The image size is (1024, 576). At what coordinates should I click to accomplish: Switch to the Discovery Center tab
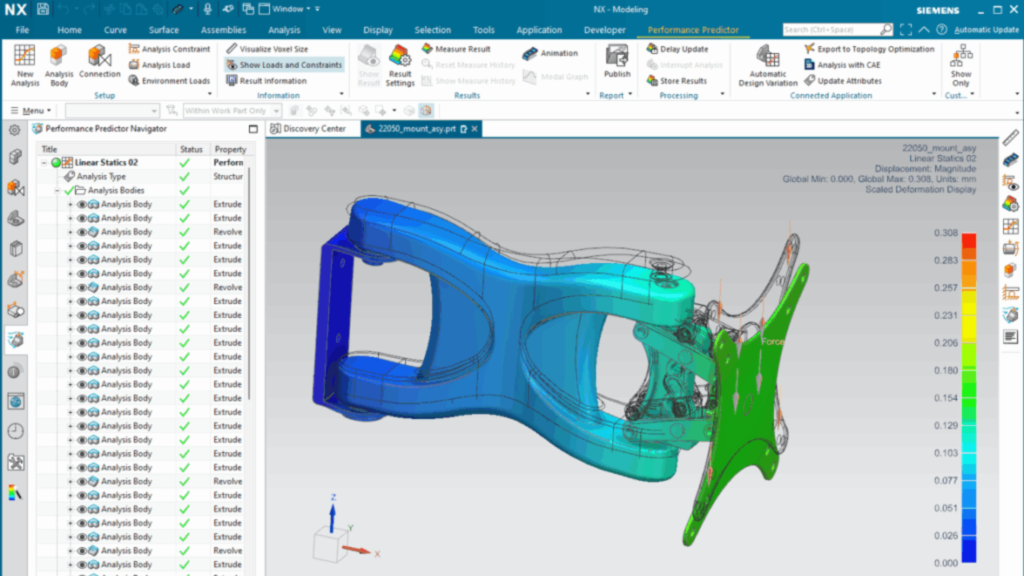click(x=313, y=129)
